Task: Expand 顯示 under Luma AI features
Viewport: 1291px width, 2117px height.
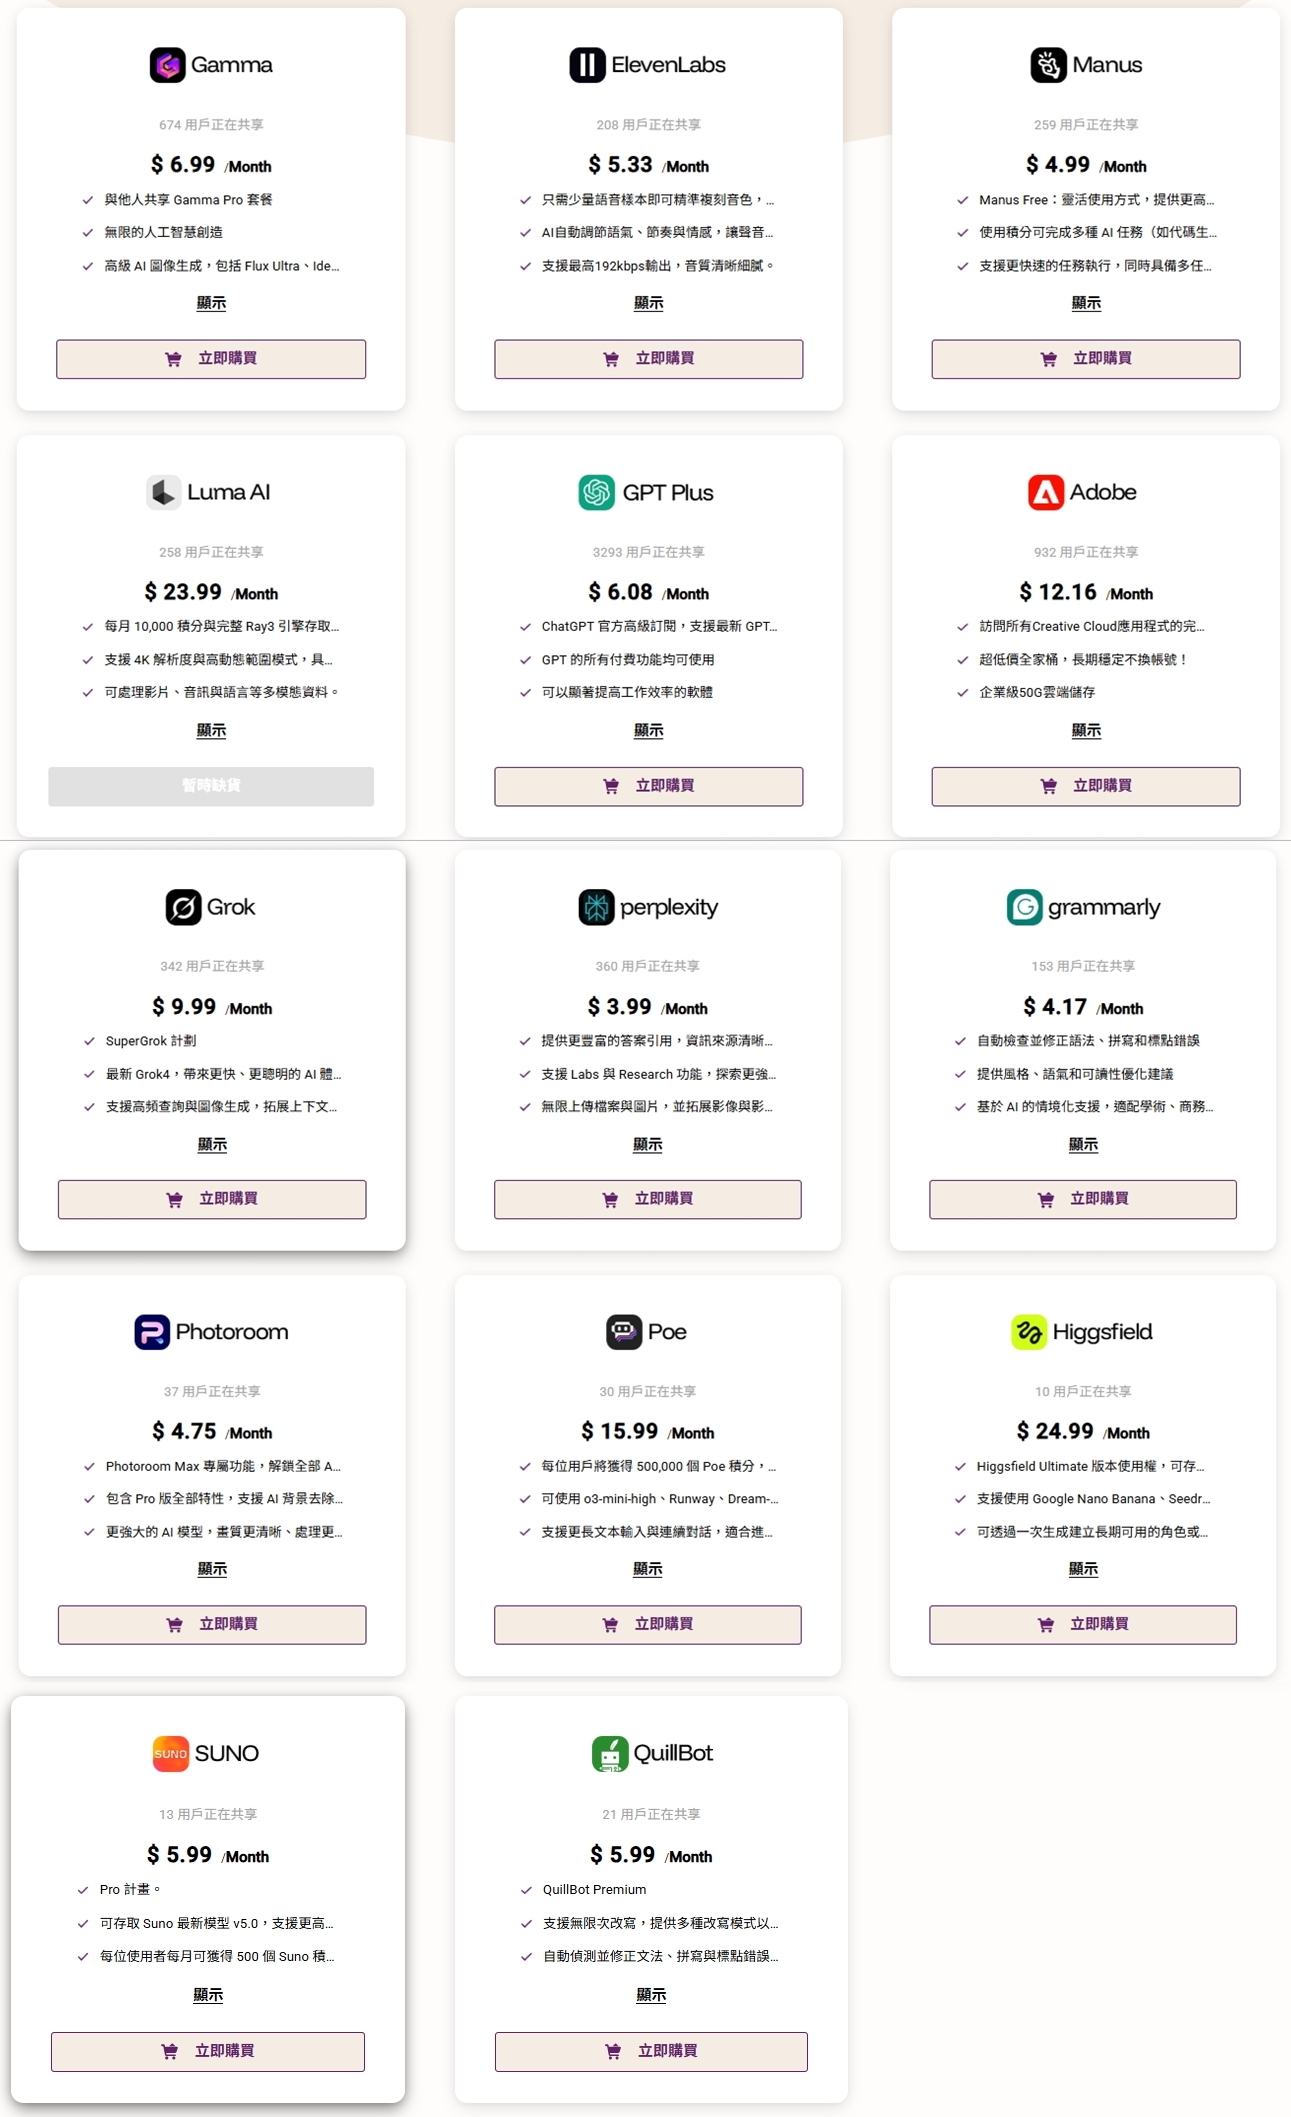Action: click(211, 731)
